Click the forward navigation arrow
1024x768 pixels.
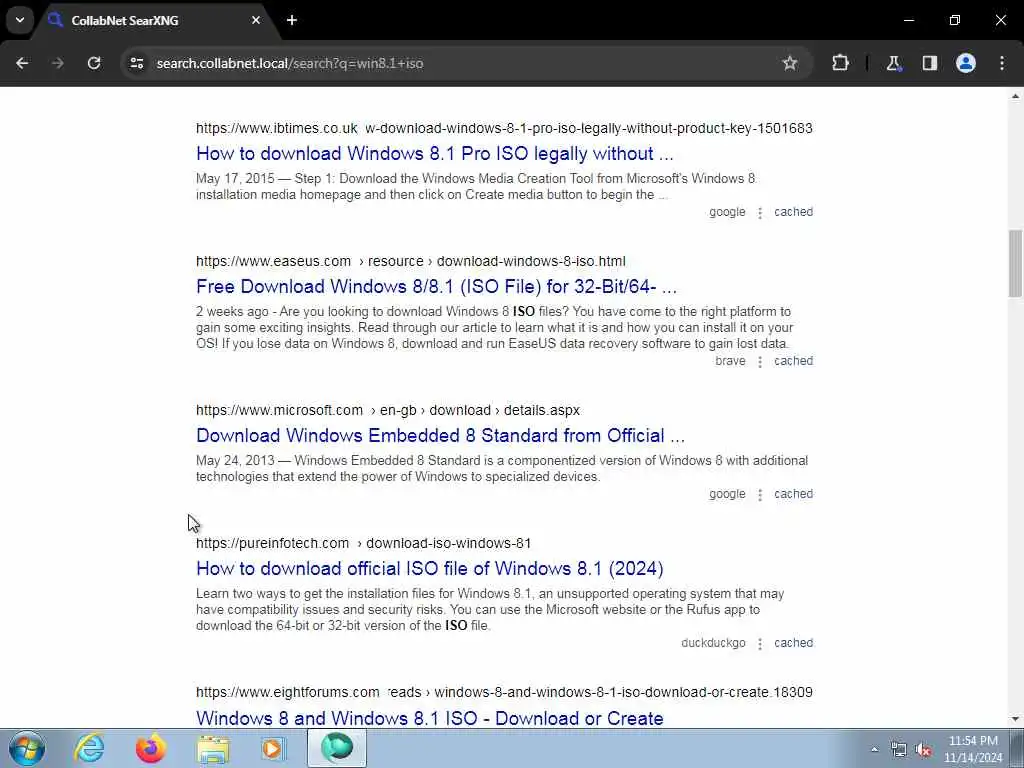58,63
